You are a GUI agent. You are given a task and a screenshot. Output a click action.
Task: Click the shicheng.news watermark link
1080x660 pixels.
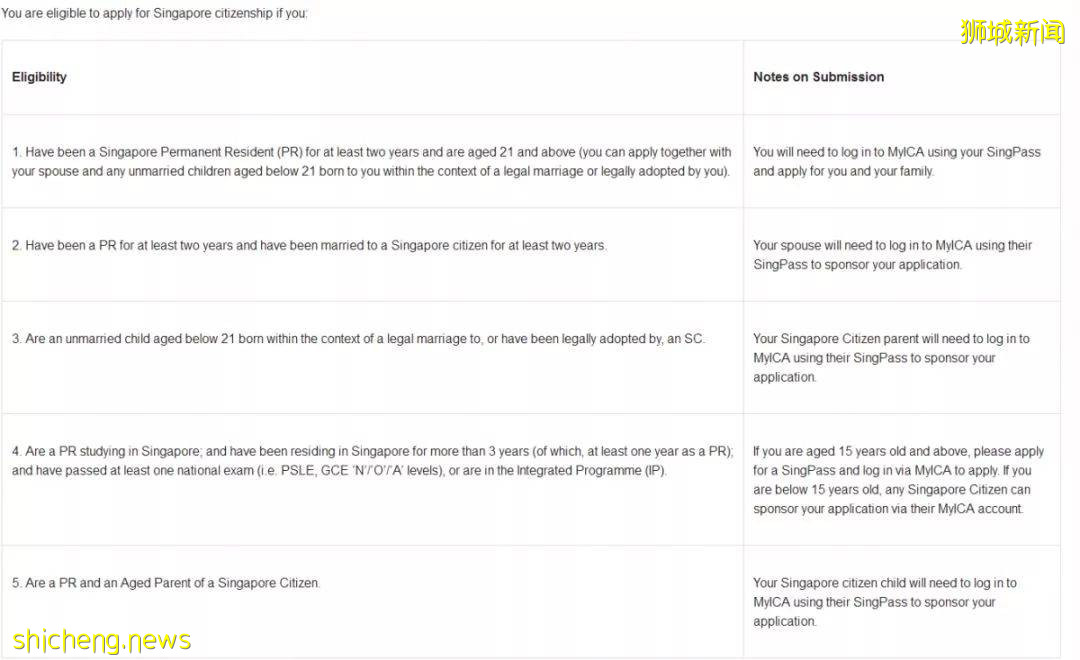point(102,640)
